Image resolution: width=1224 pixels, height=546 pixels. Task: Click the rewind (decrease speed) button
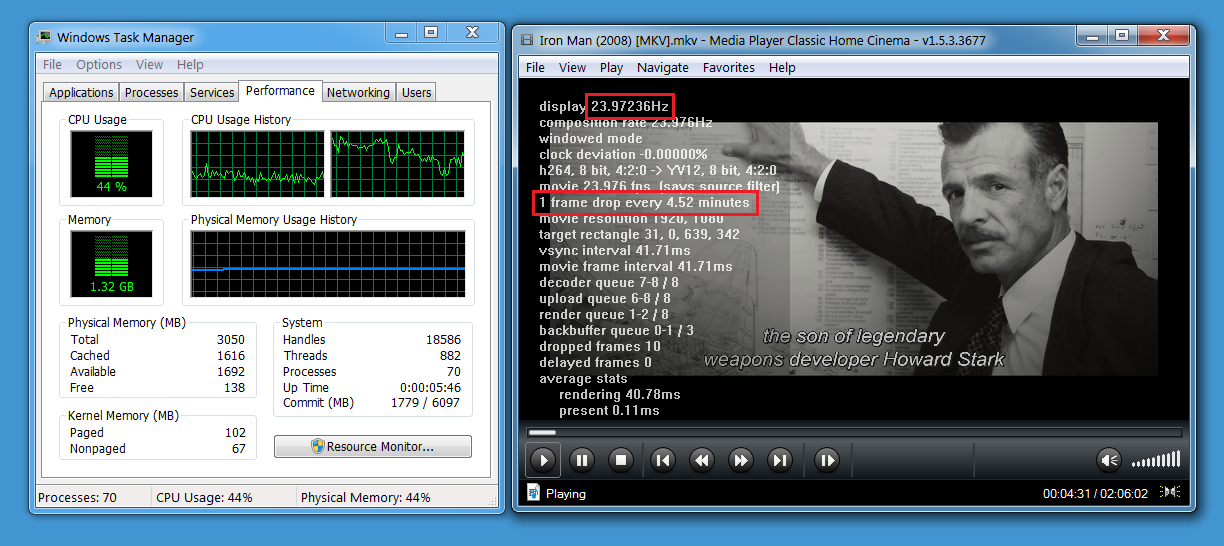(x=702, y=460)
